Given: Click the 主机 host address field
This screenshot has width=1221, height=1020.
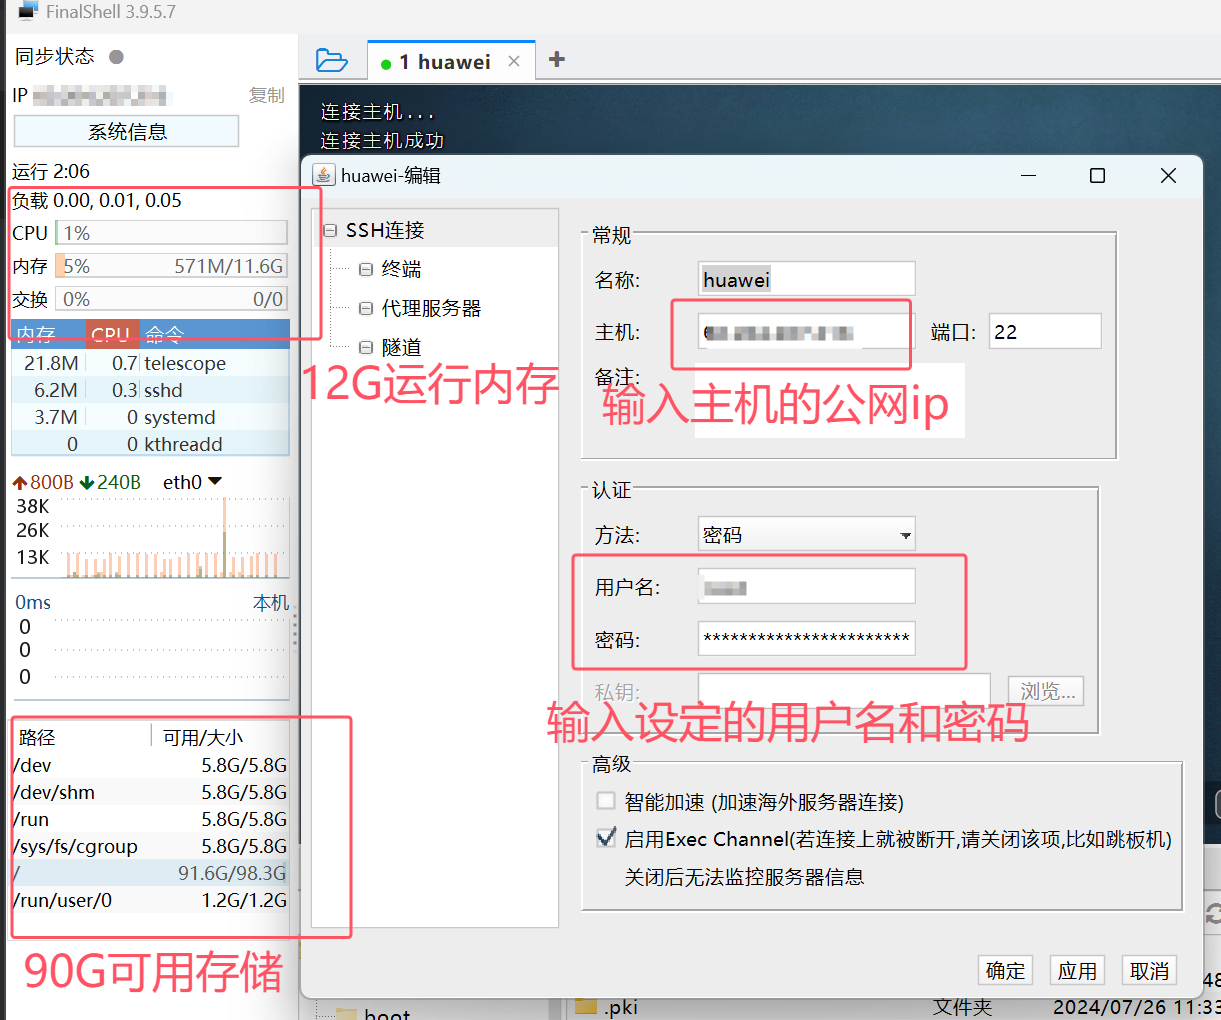Looking at the screenshot, I should 806,332.
